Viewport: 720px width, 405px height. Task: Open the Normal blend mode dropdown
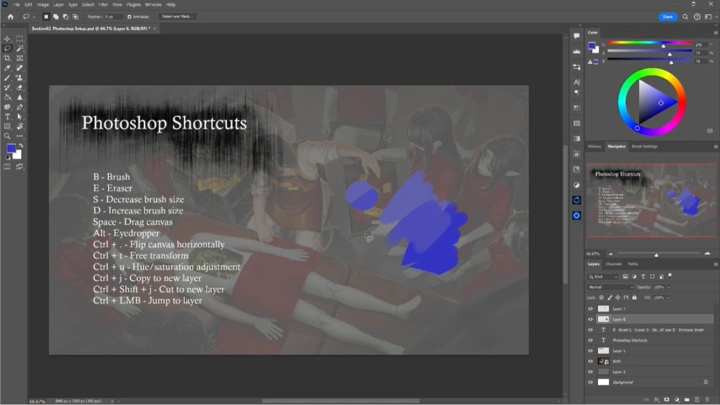(x=610, y=287)
